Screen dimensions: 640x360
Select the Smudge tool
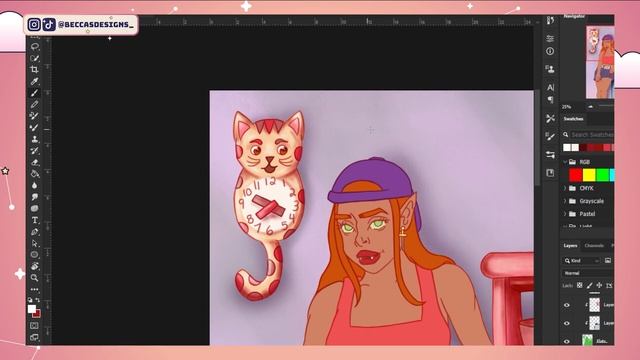[35, 197]
